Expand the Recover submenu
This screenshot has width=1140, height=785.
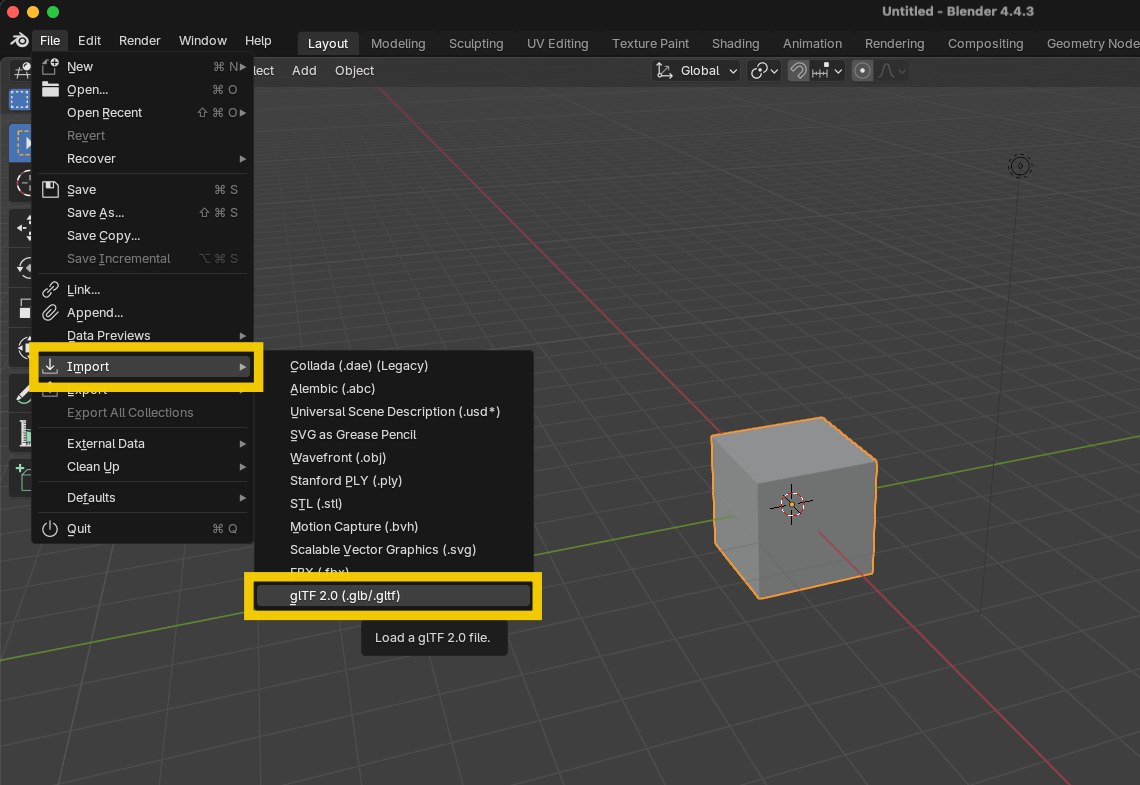(142, 159)
